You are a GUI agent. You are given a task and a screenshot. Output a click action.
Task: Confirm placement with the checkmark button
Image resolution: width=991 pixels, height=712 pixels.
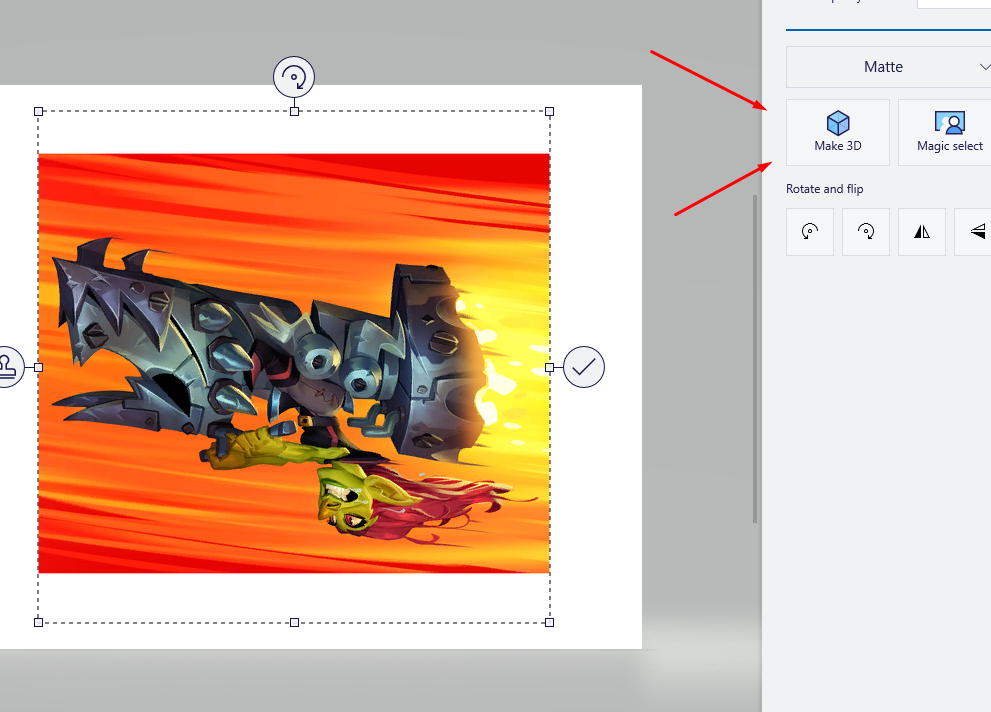(x=584, y=366)
